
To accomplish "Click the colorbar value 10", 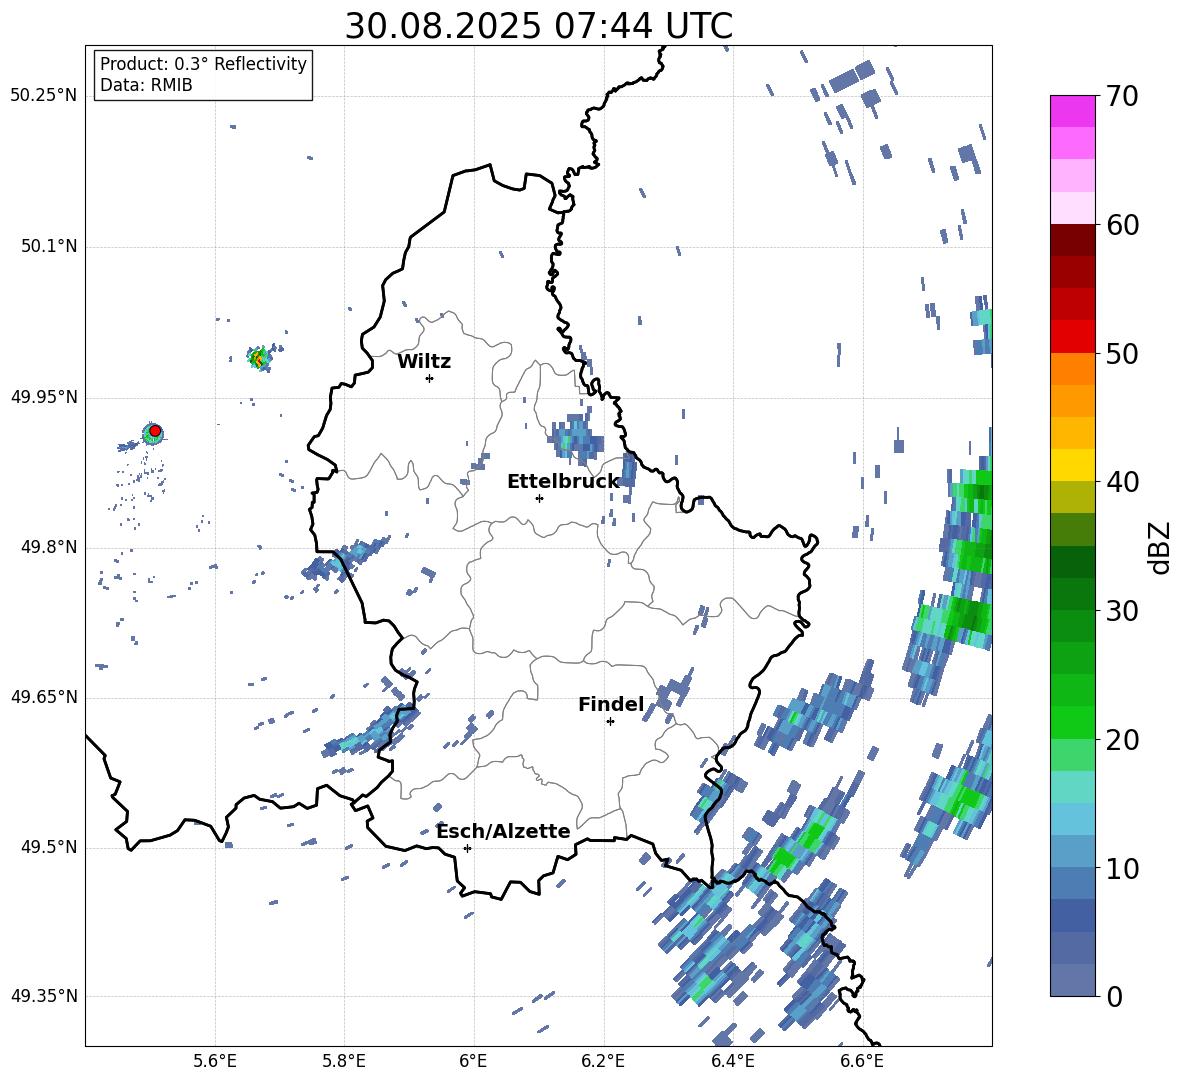I will click(x=1121, y=868).
